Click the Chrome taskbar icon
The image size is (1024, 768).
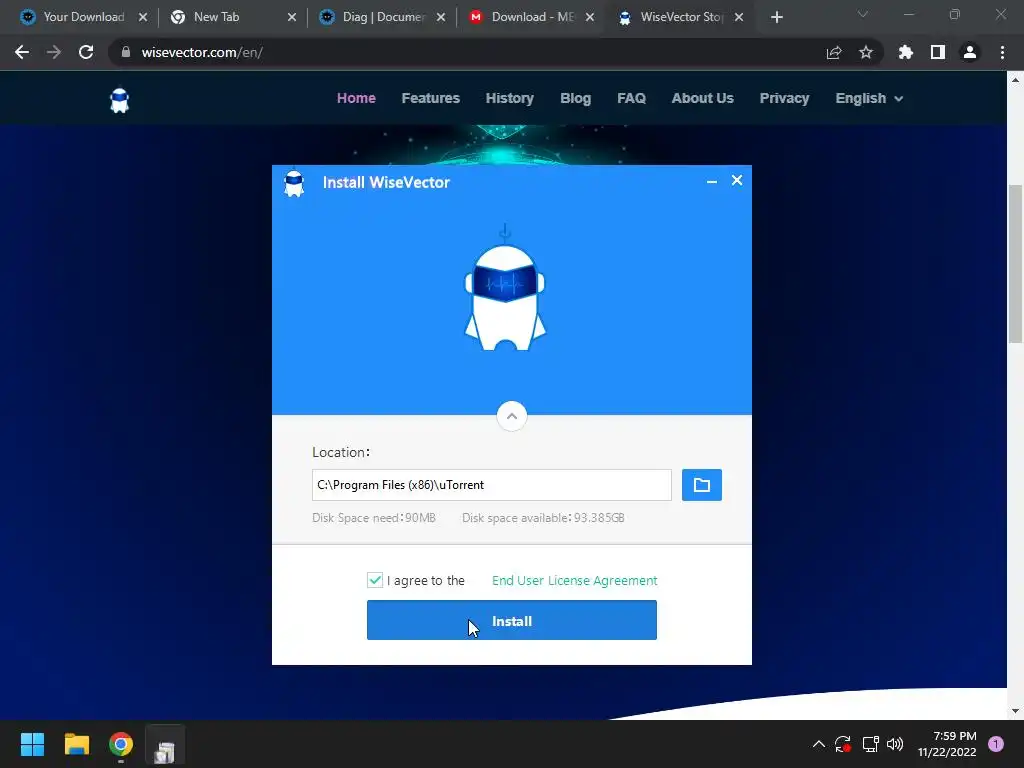(121, 744)
